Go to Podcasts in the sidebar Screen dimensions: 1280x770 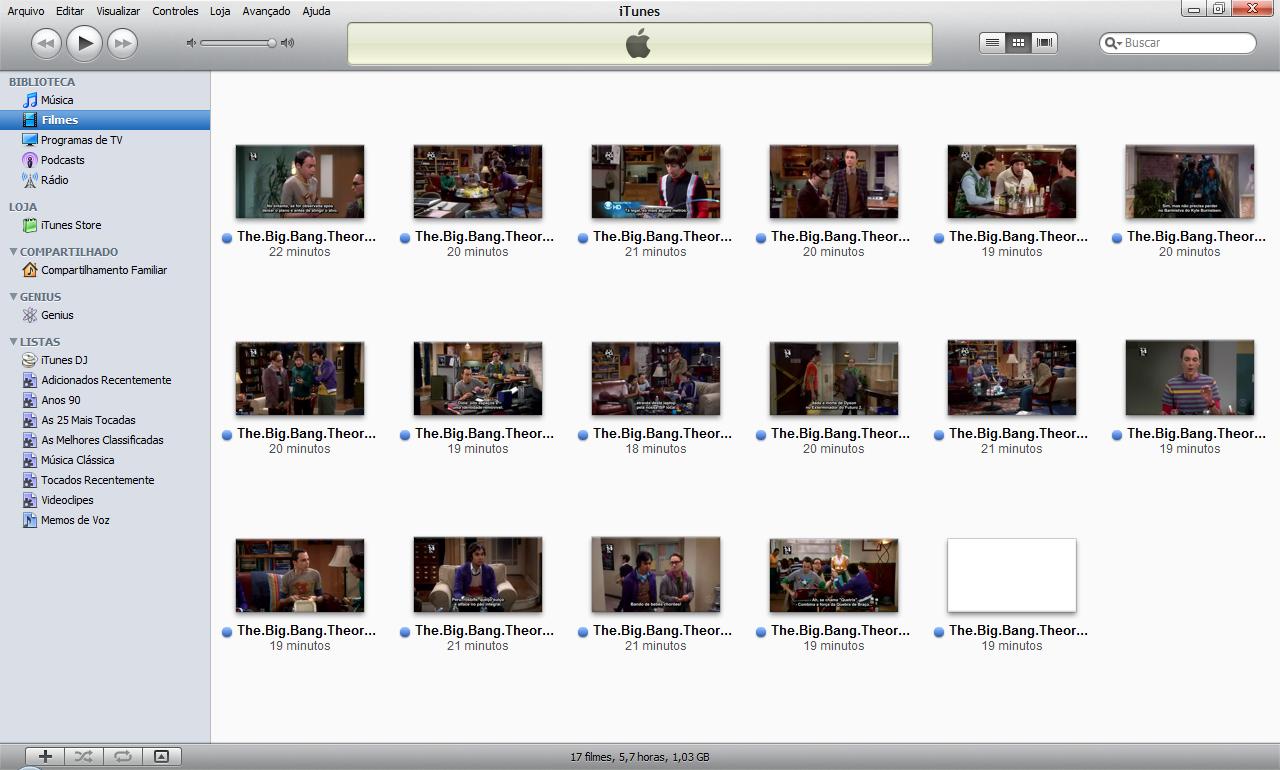[x=62, y=160]
